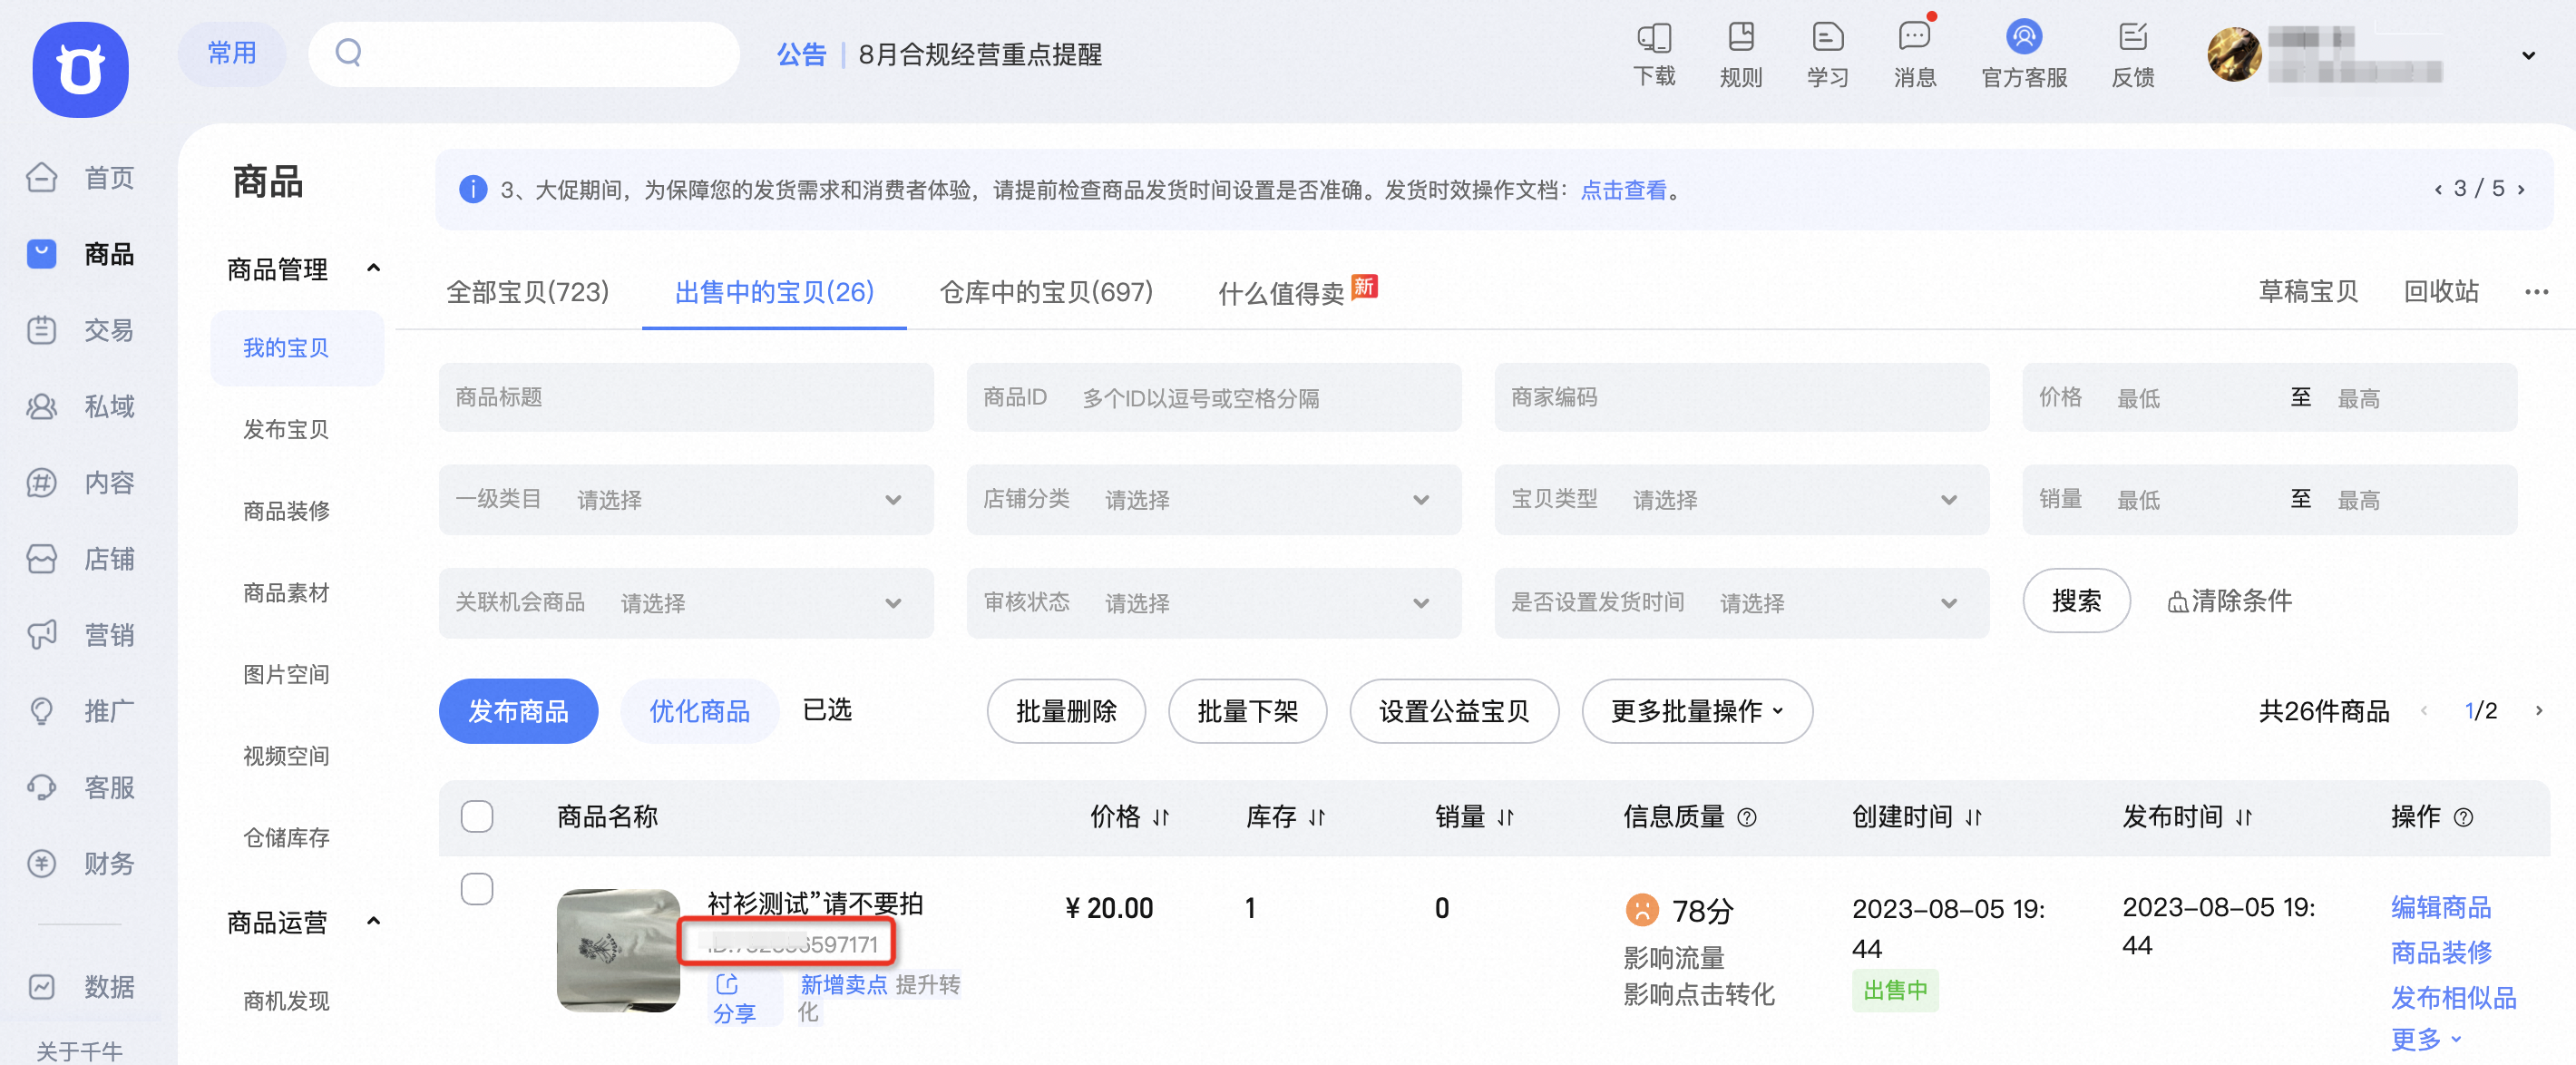Click the 分享 share icon
The height and width of the screenshot is (1065, 2576).
coord(727,984)
